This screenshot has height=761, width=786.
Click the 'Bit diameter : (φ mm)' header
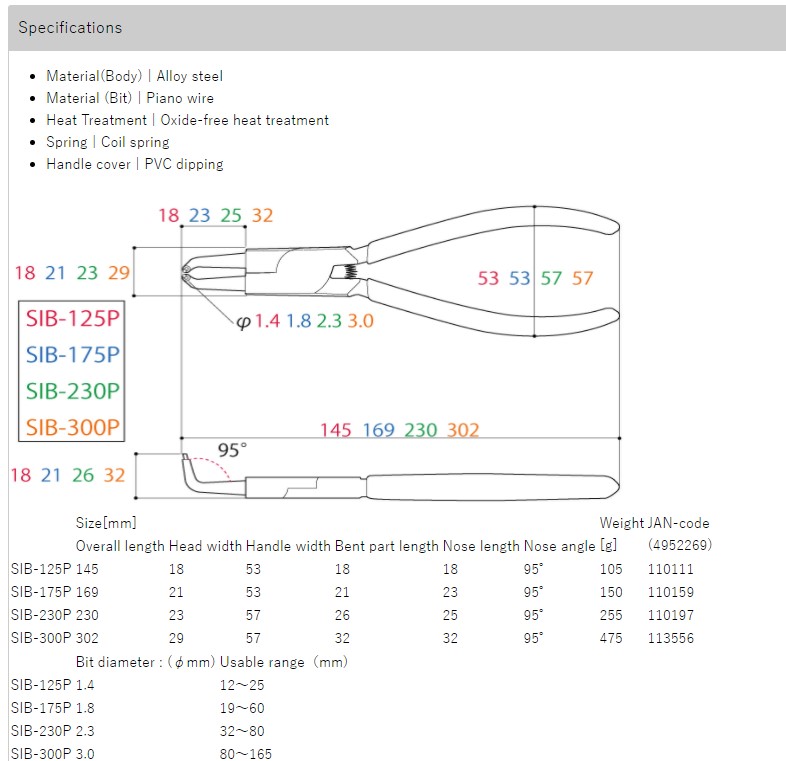click(145, 662)
